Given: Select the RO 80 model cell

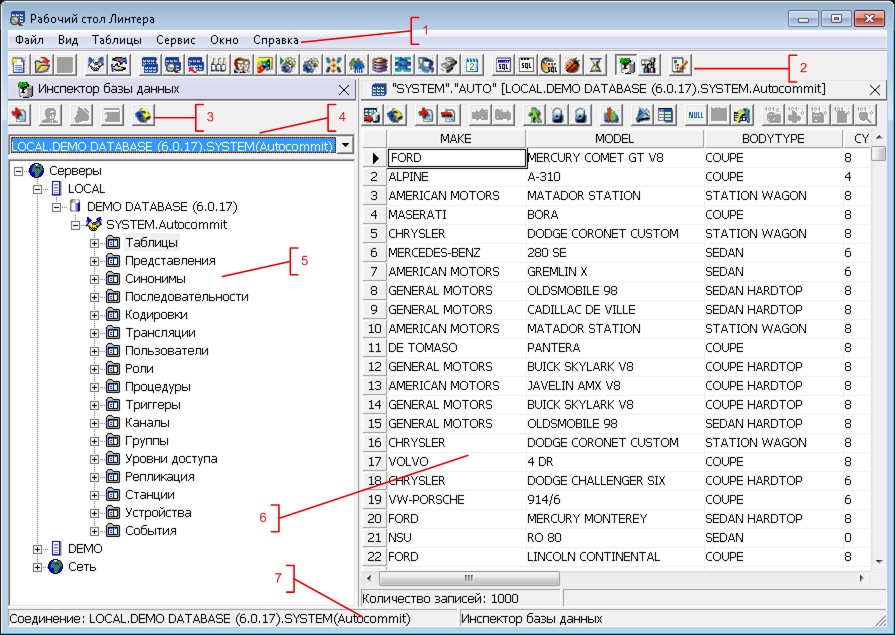Looking at the screenshot, I should [615, 538].
